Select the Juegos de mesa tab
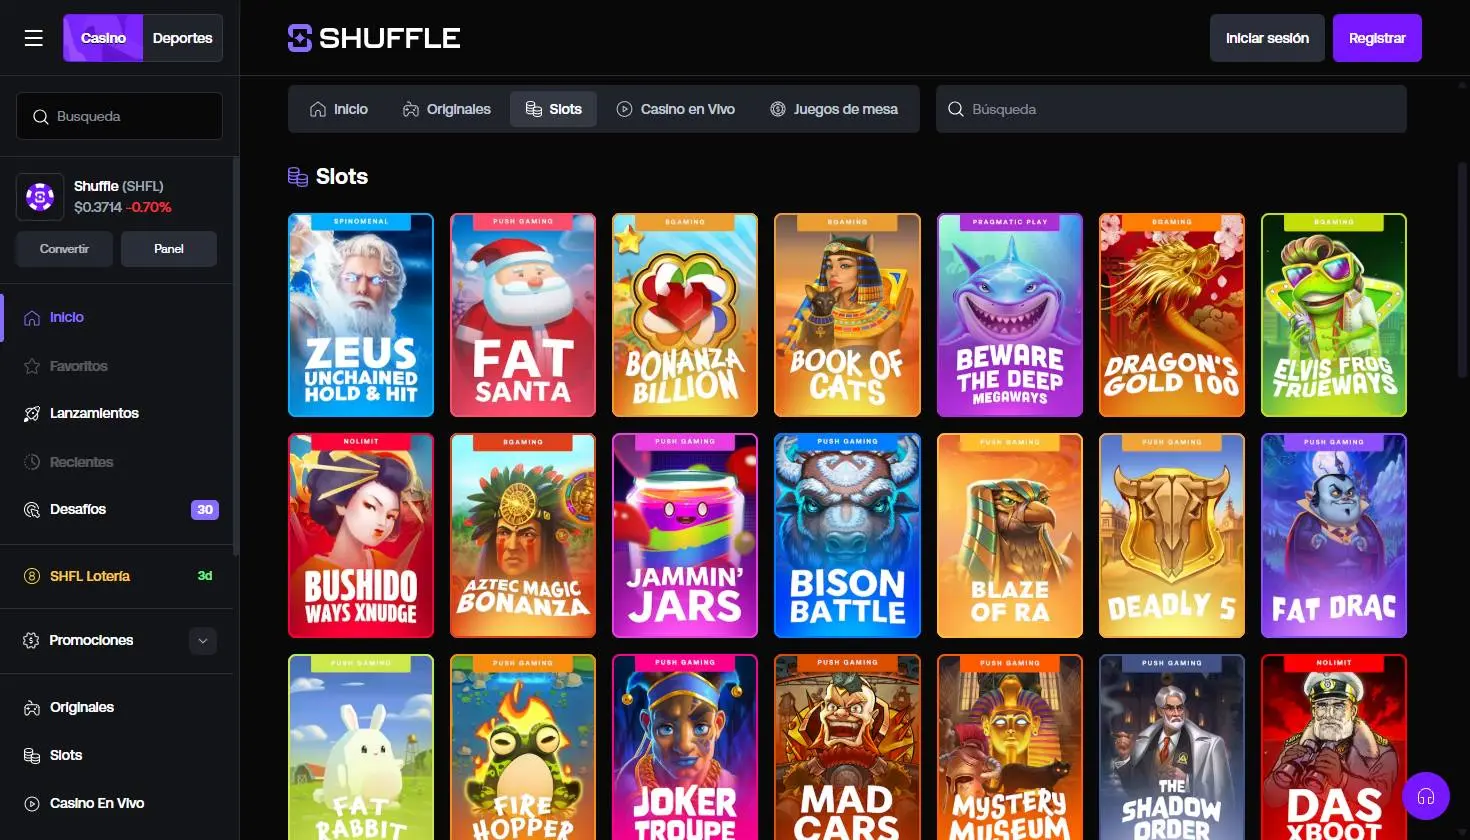The width and height of the screenshot is (1470, 840). point(834,109)
